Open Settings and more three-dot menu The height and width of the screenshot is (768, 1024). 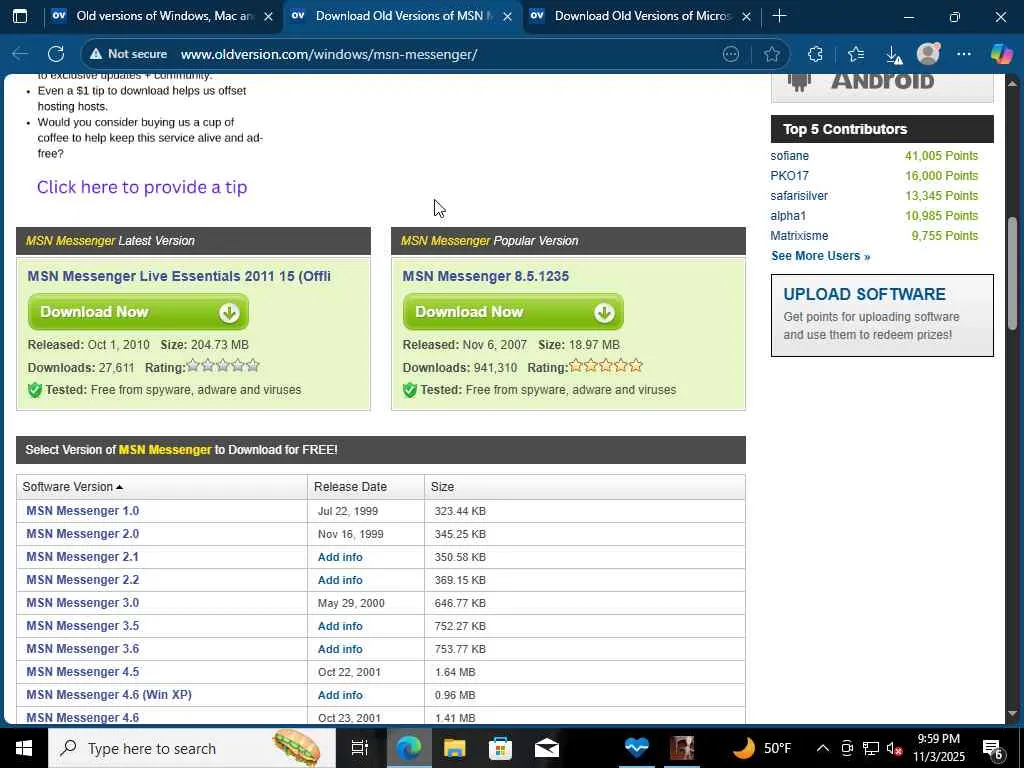(x=964, y=54)
